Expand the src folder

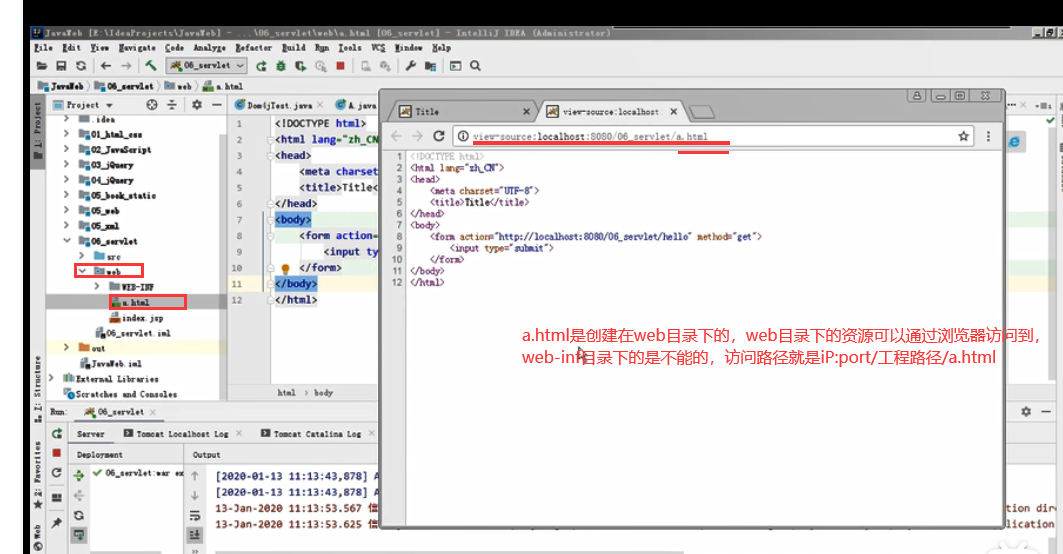82,256
